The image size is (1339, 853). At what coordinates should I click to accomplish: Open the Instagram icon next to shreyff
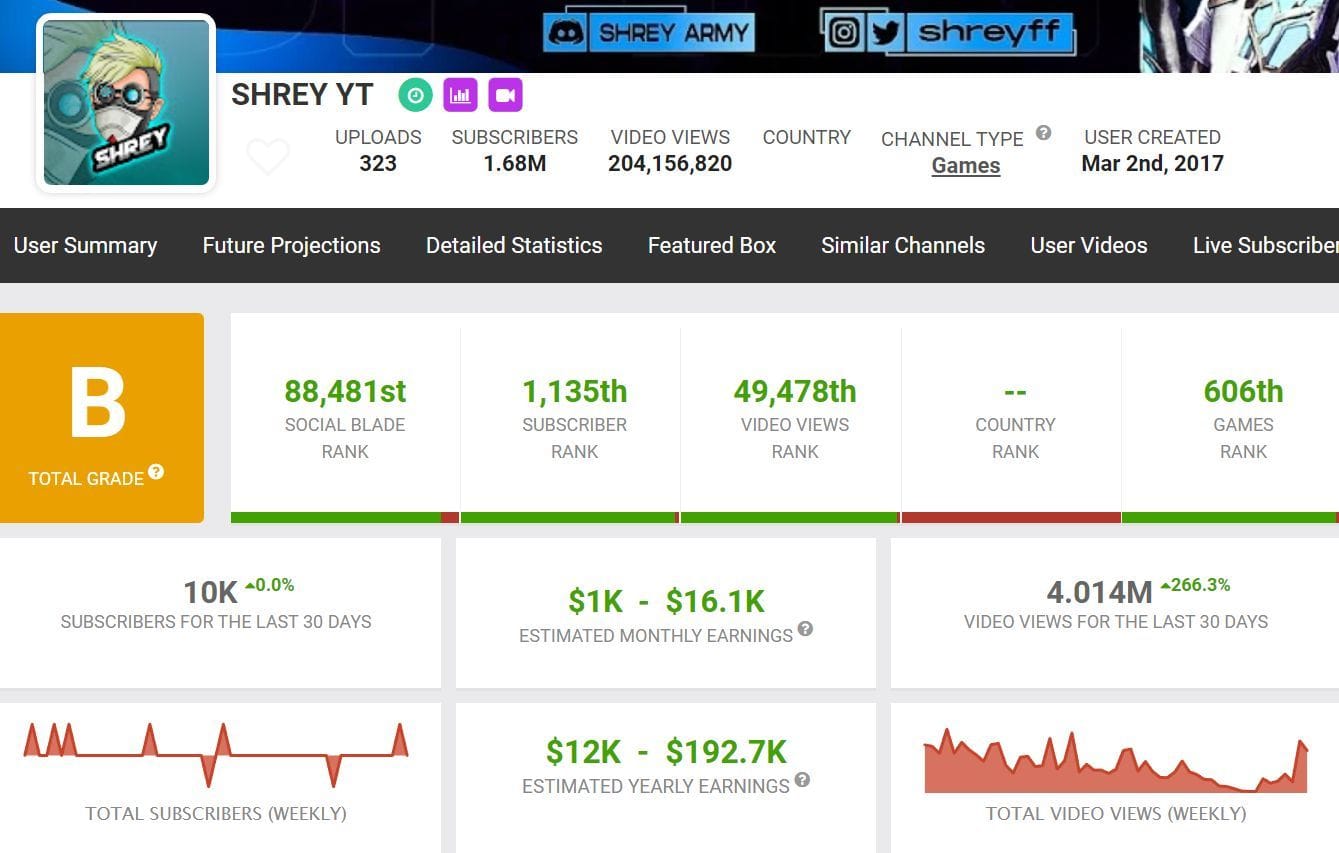[845, 31]
